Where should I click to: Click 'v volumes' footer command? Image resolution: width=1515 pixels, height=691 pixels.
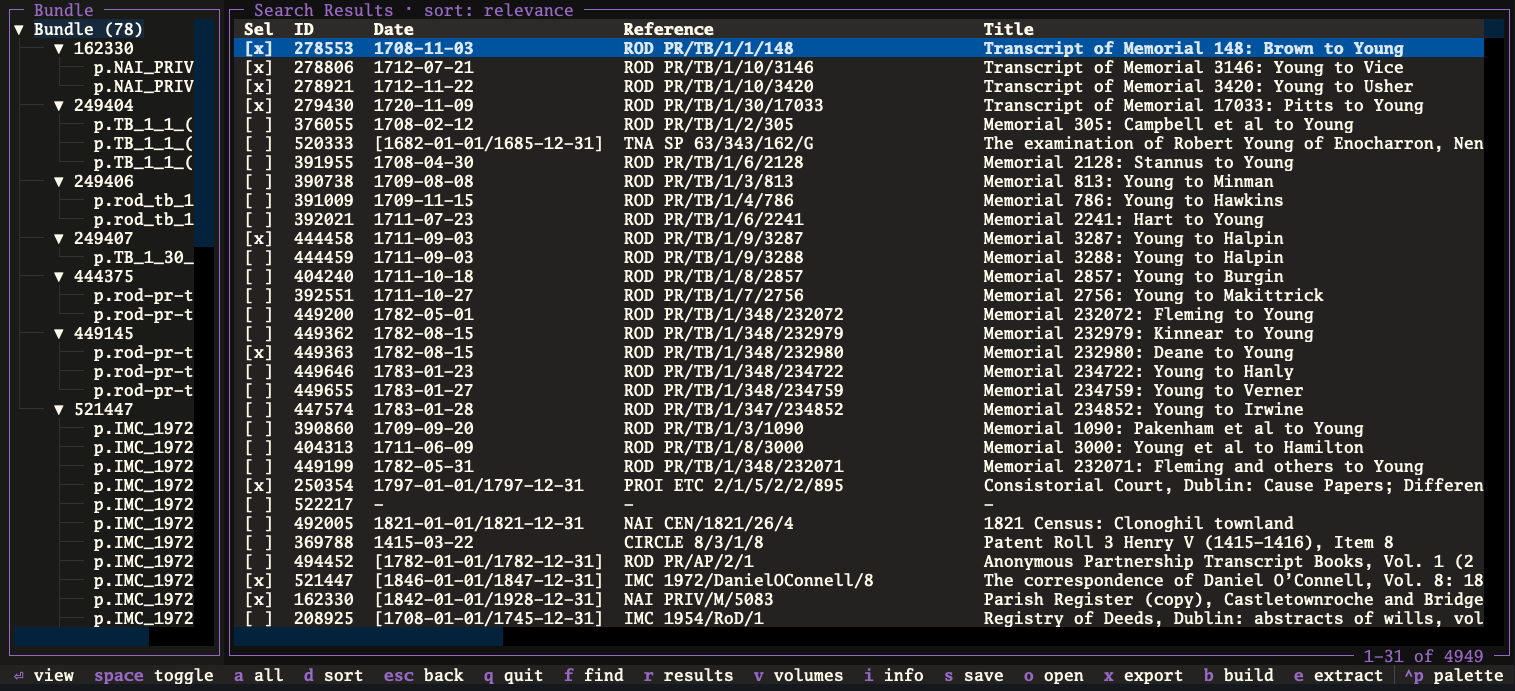799,675
